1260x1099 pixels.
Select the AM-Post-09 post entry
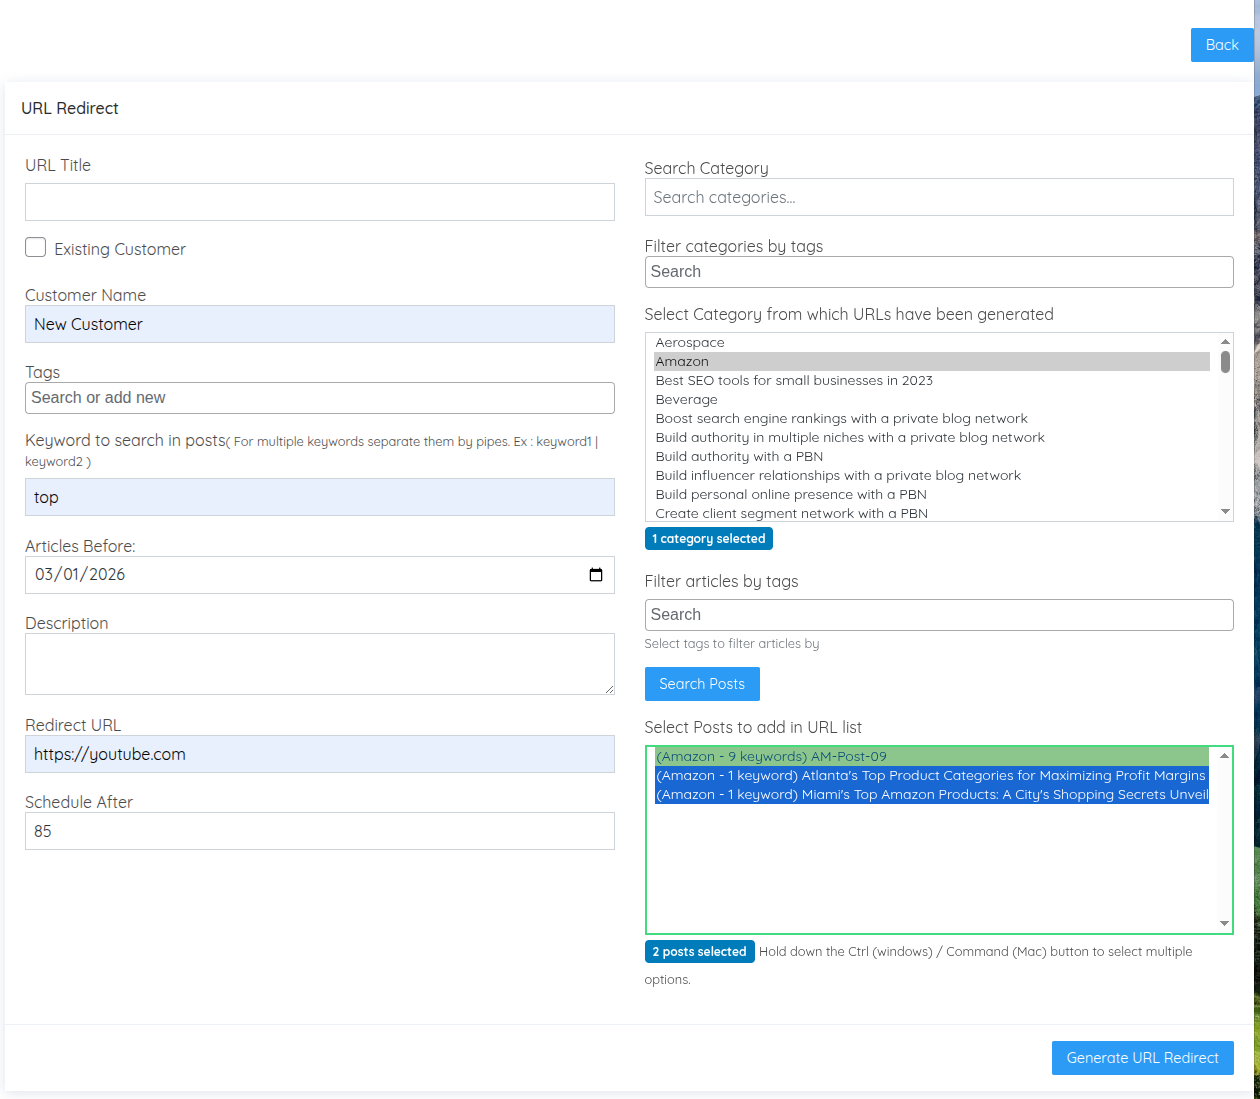pyautogui.click(x=771, y=757)
